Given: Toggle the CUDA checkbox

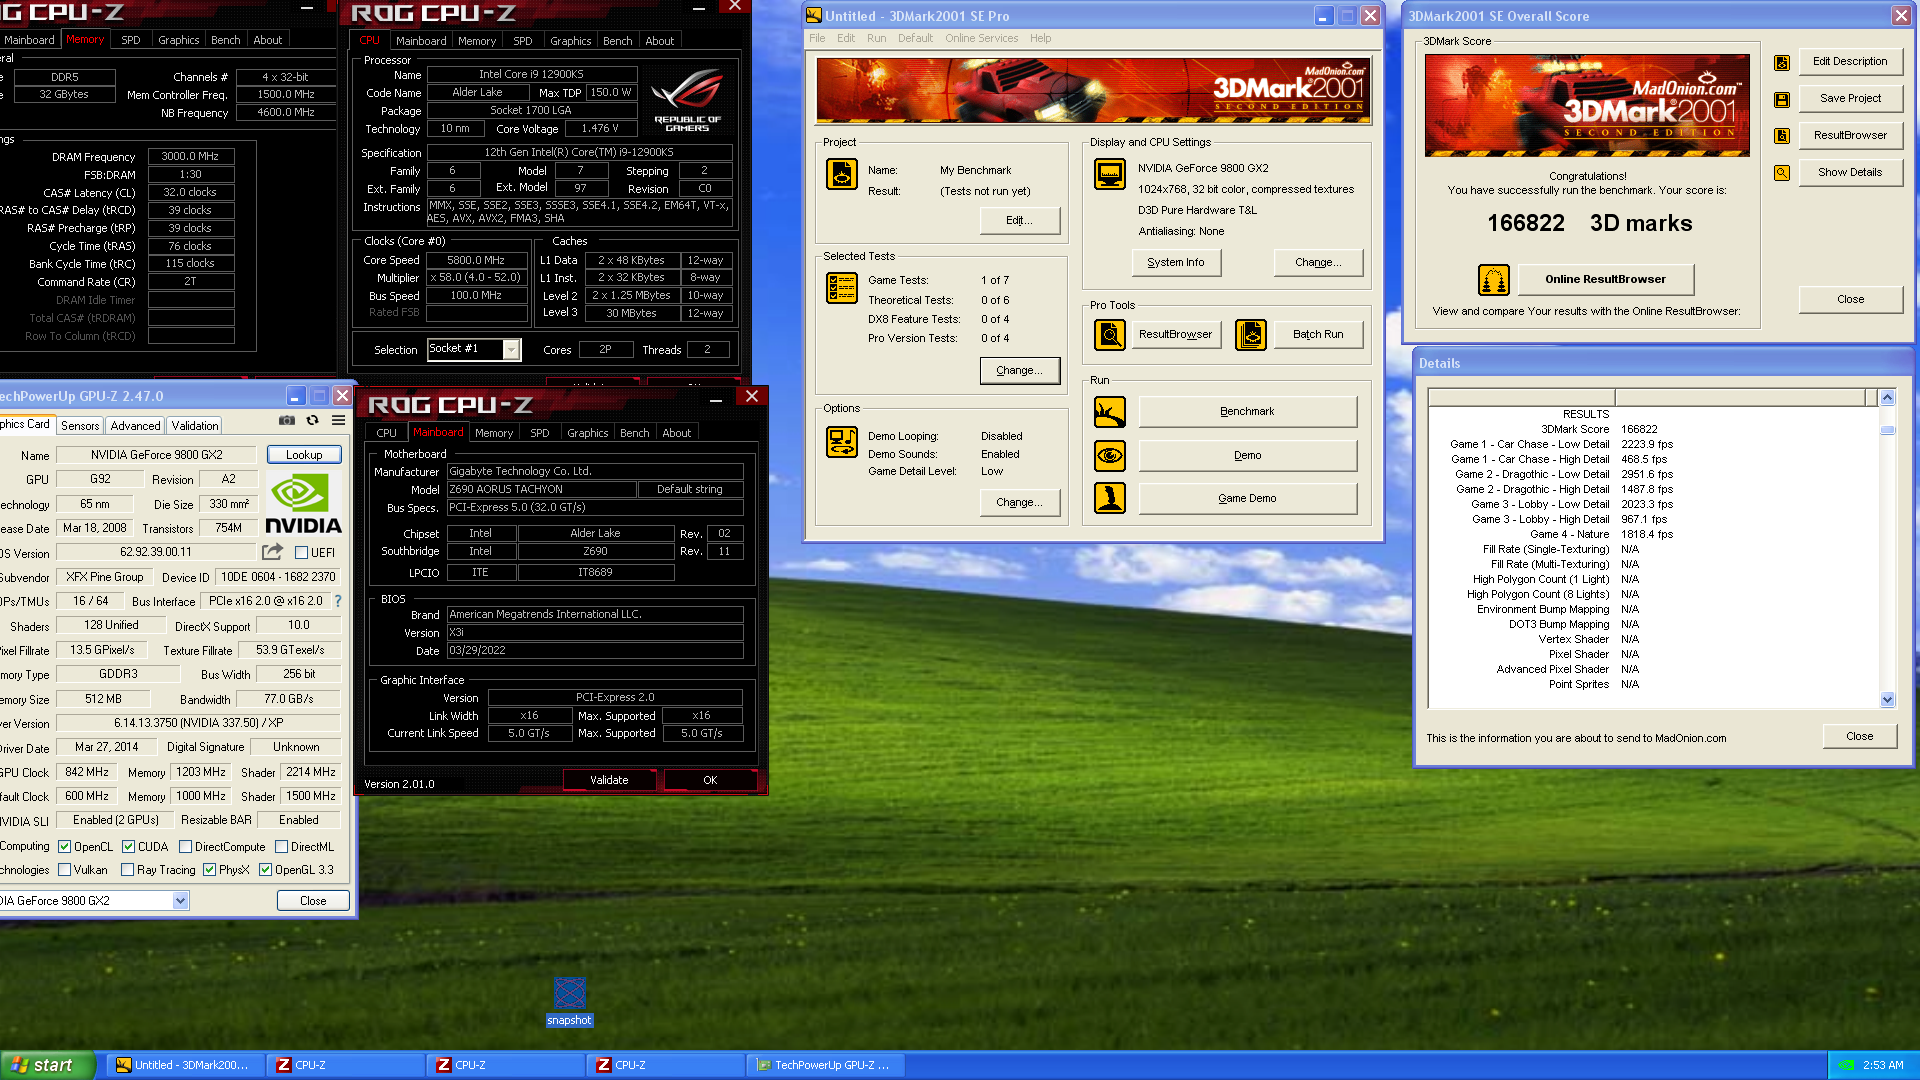Looking at the screenshot, I should click(x=128, y=847).
